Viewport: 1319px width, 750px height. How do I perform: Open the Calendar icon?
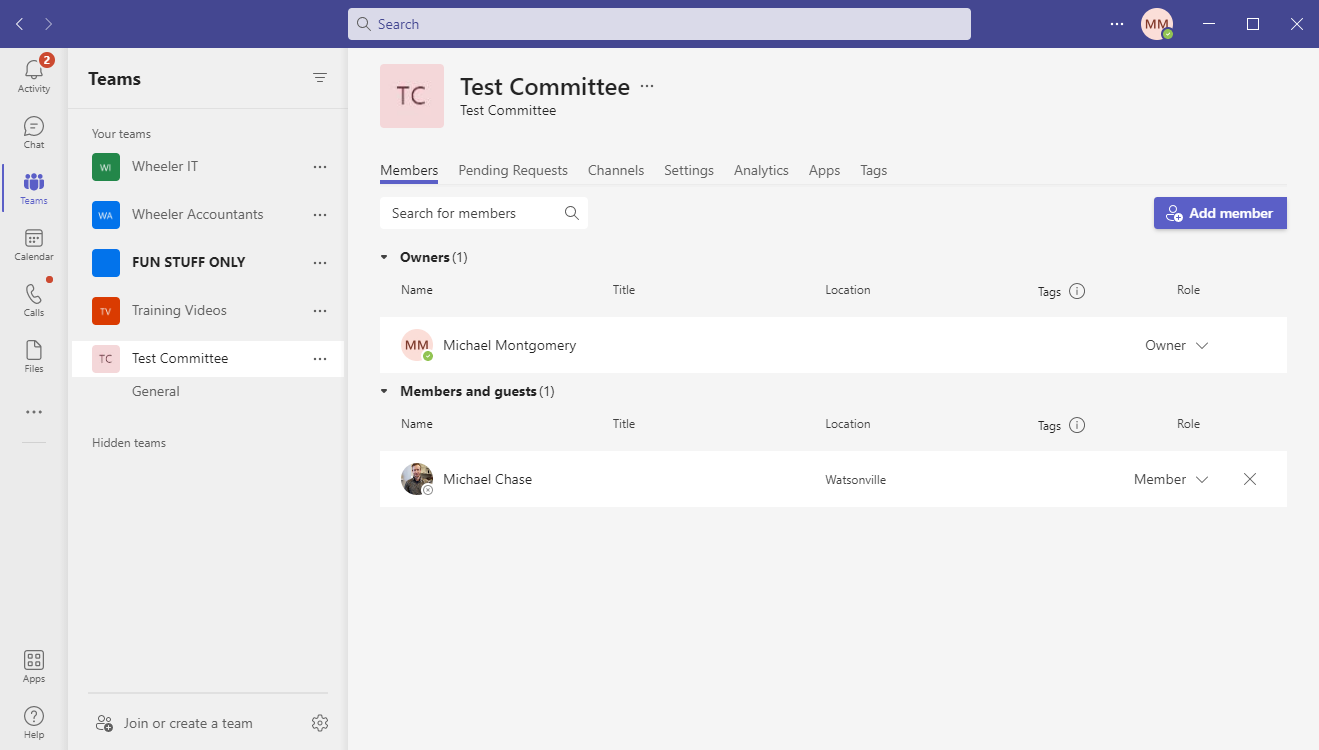pyautogui.click(x=34, y=244)
